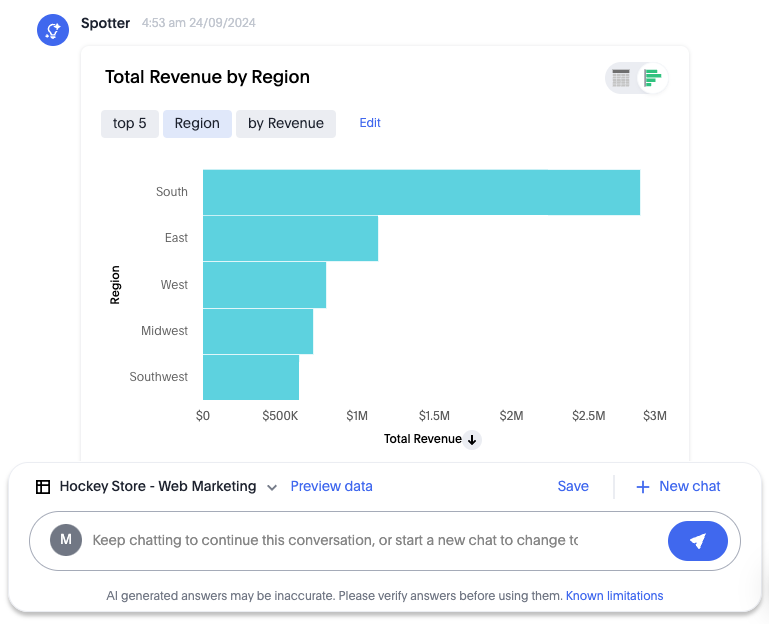769x624 pixels.
Task: Save the current answer
Action: tap(573, 486)
